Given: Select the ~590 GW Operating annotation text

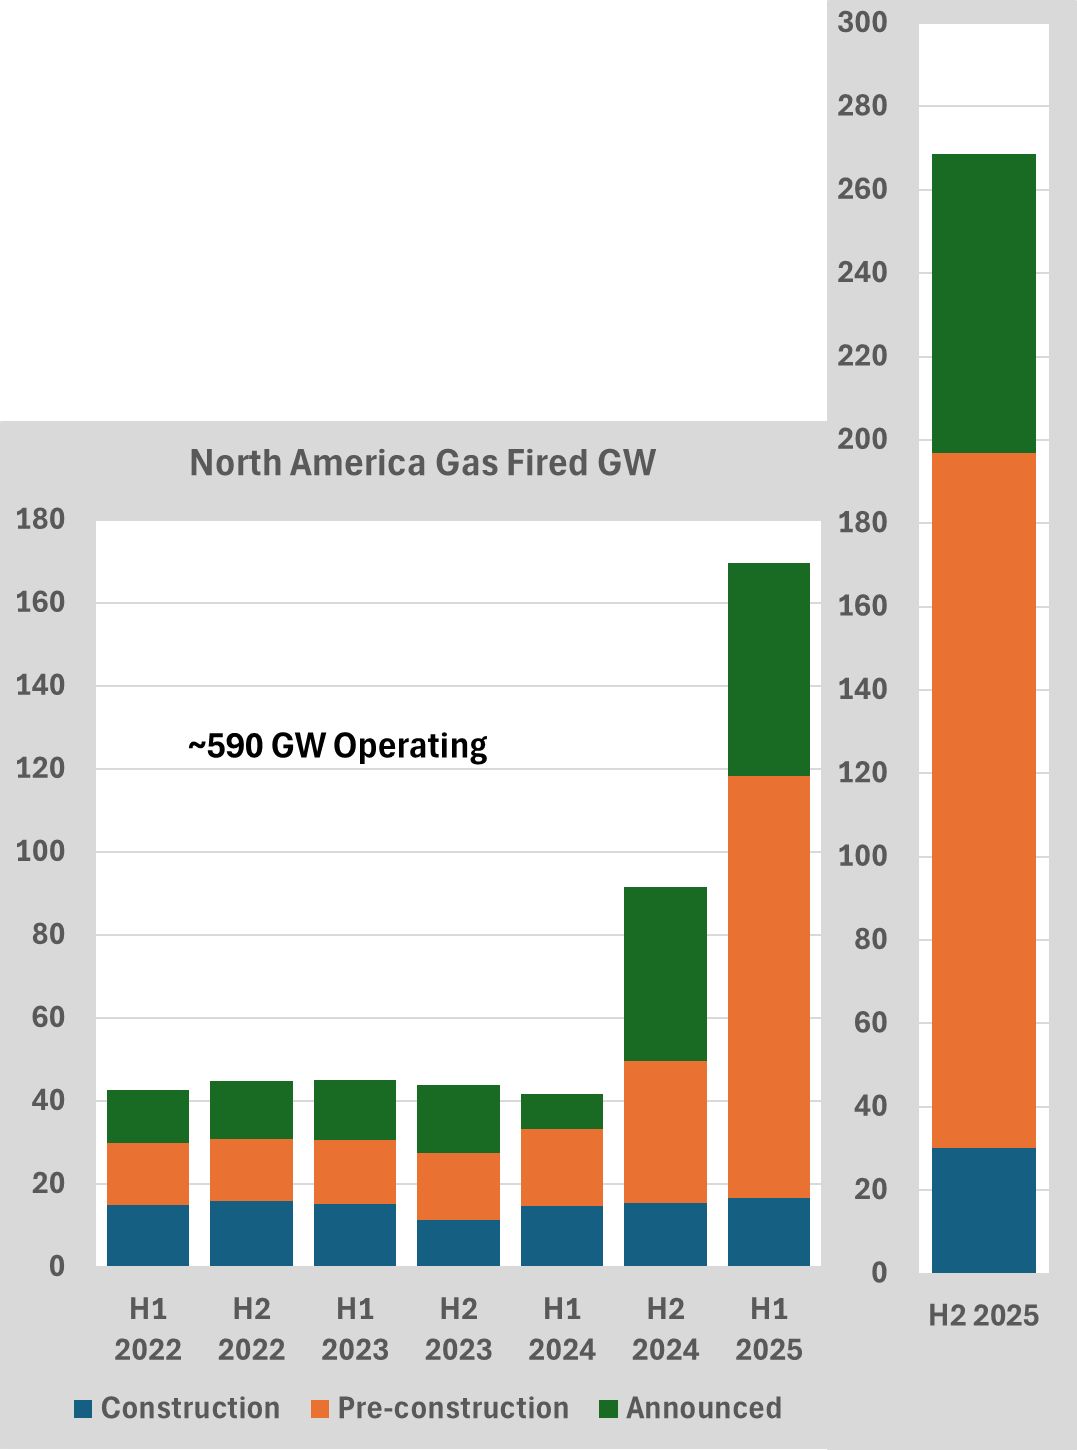Looking at the screenshot, I should 338,746.
